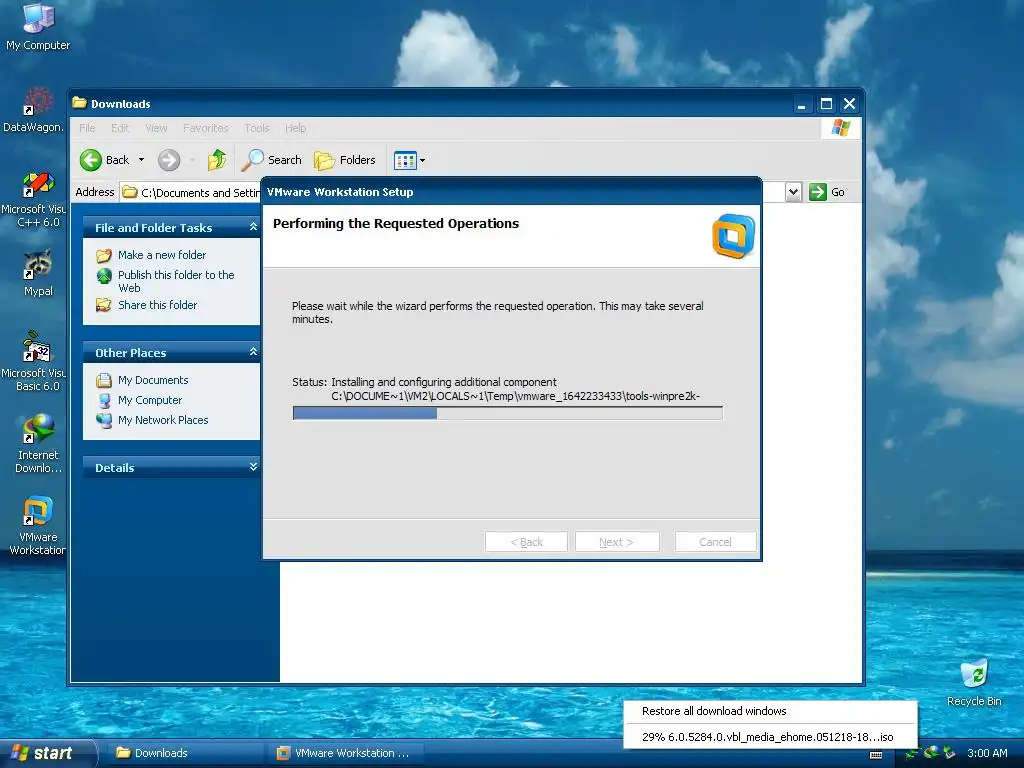Viewport: 1024px width, 768px height.
Task: Click Next in VMware Workstation Setup
Action: point(616,541)
